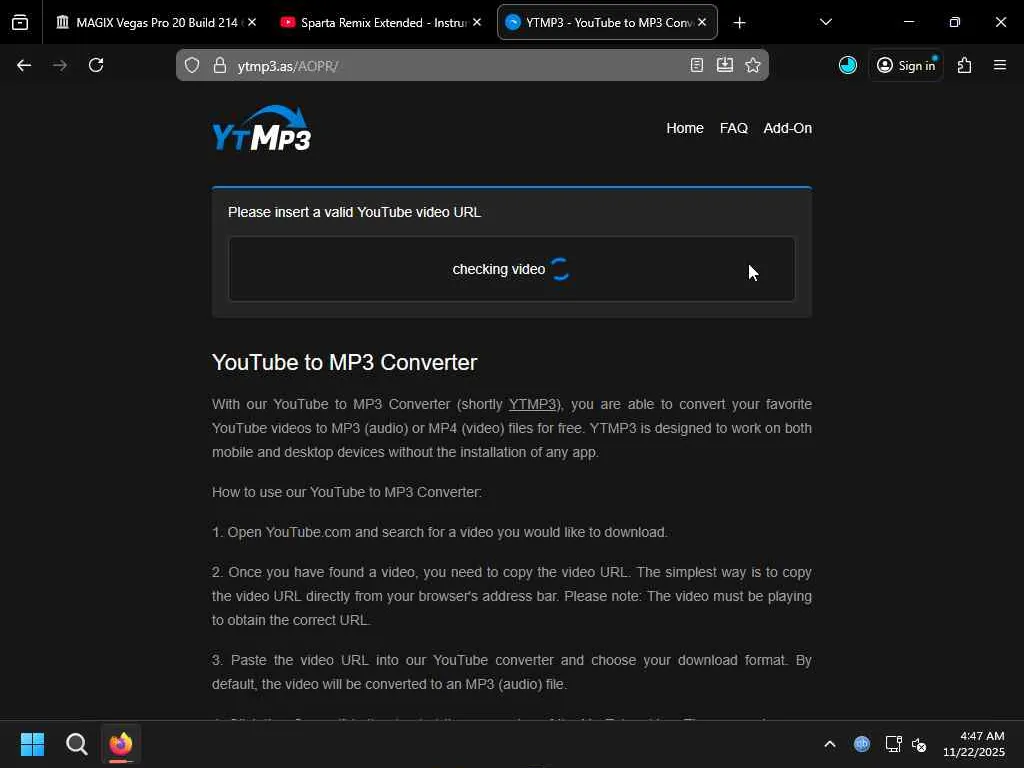Click the text 'Please insert a valid YouTube video URL'
1024x768 pixels.
point(354,212)
